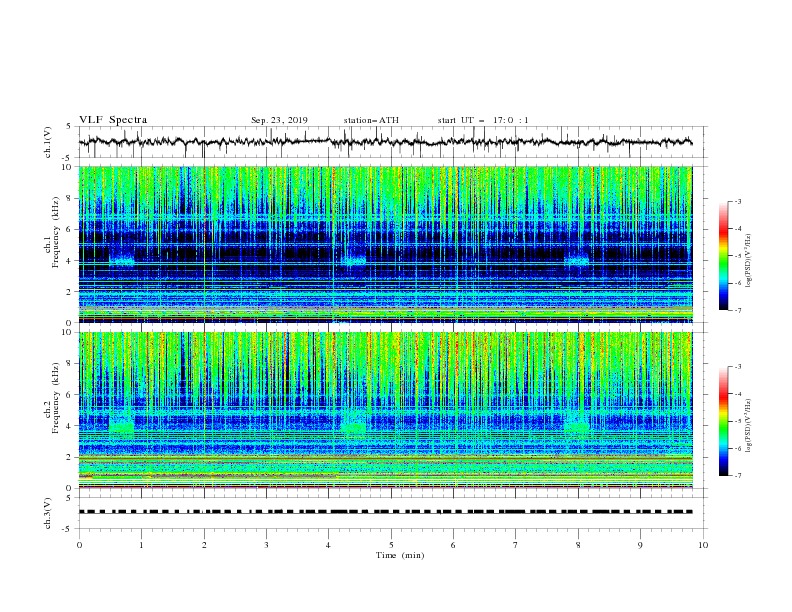
Task: Click the "station=ATH" header label
Action: 371,120
